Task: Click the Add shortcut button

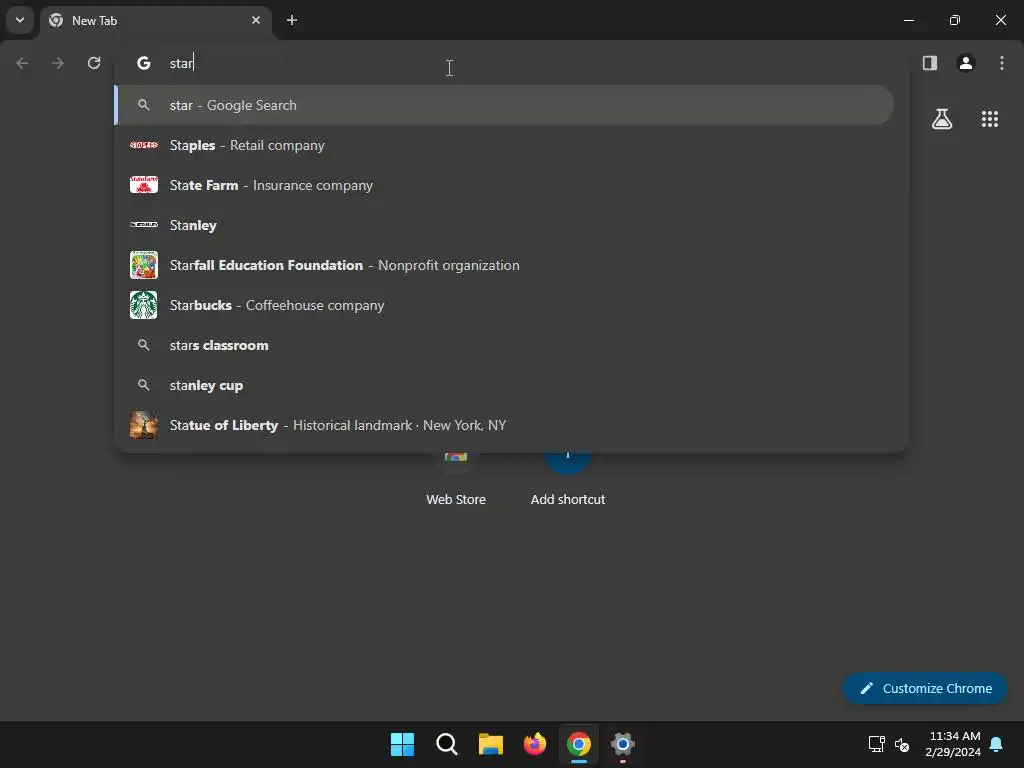Action: (568, 480)
